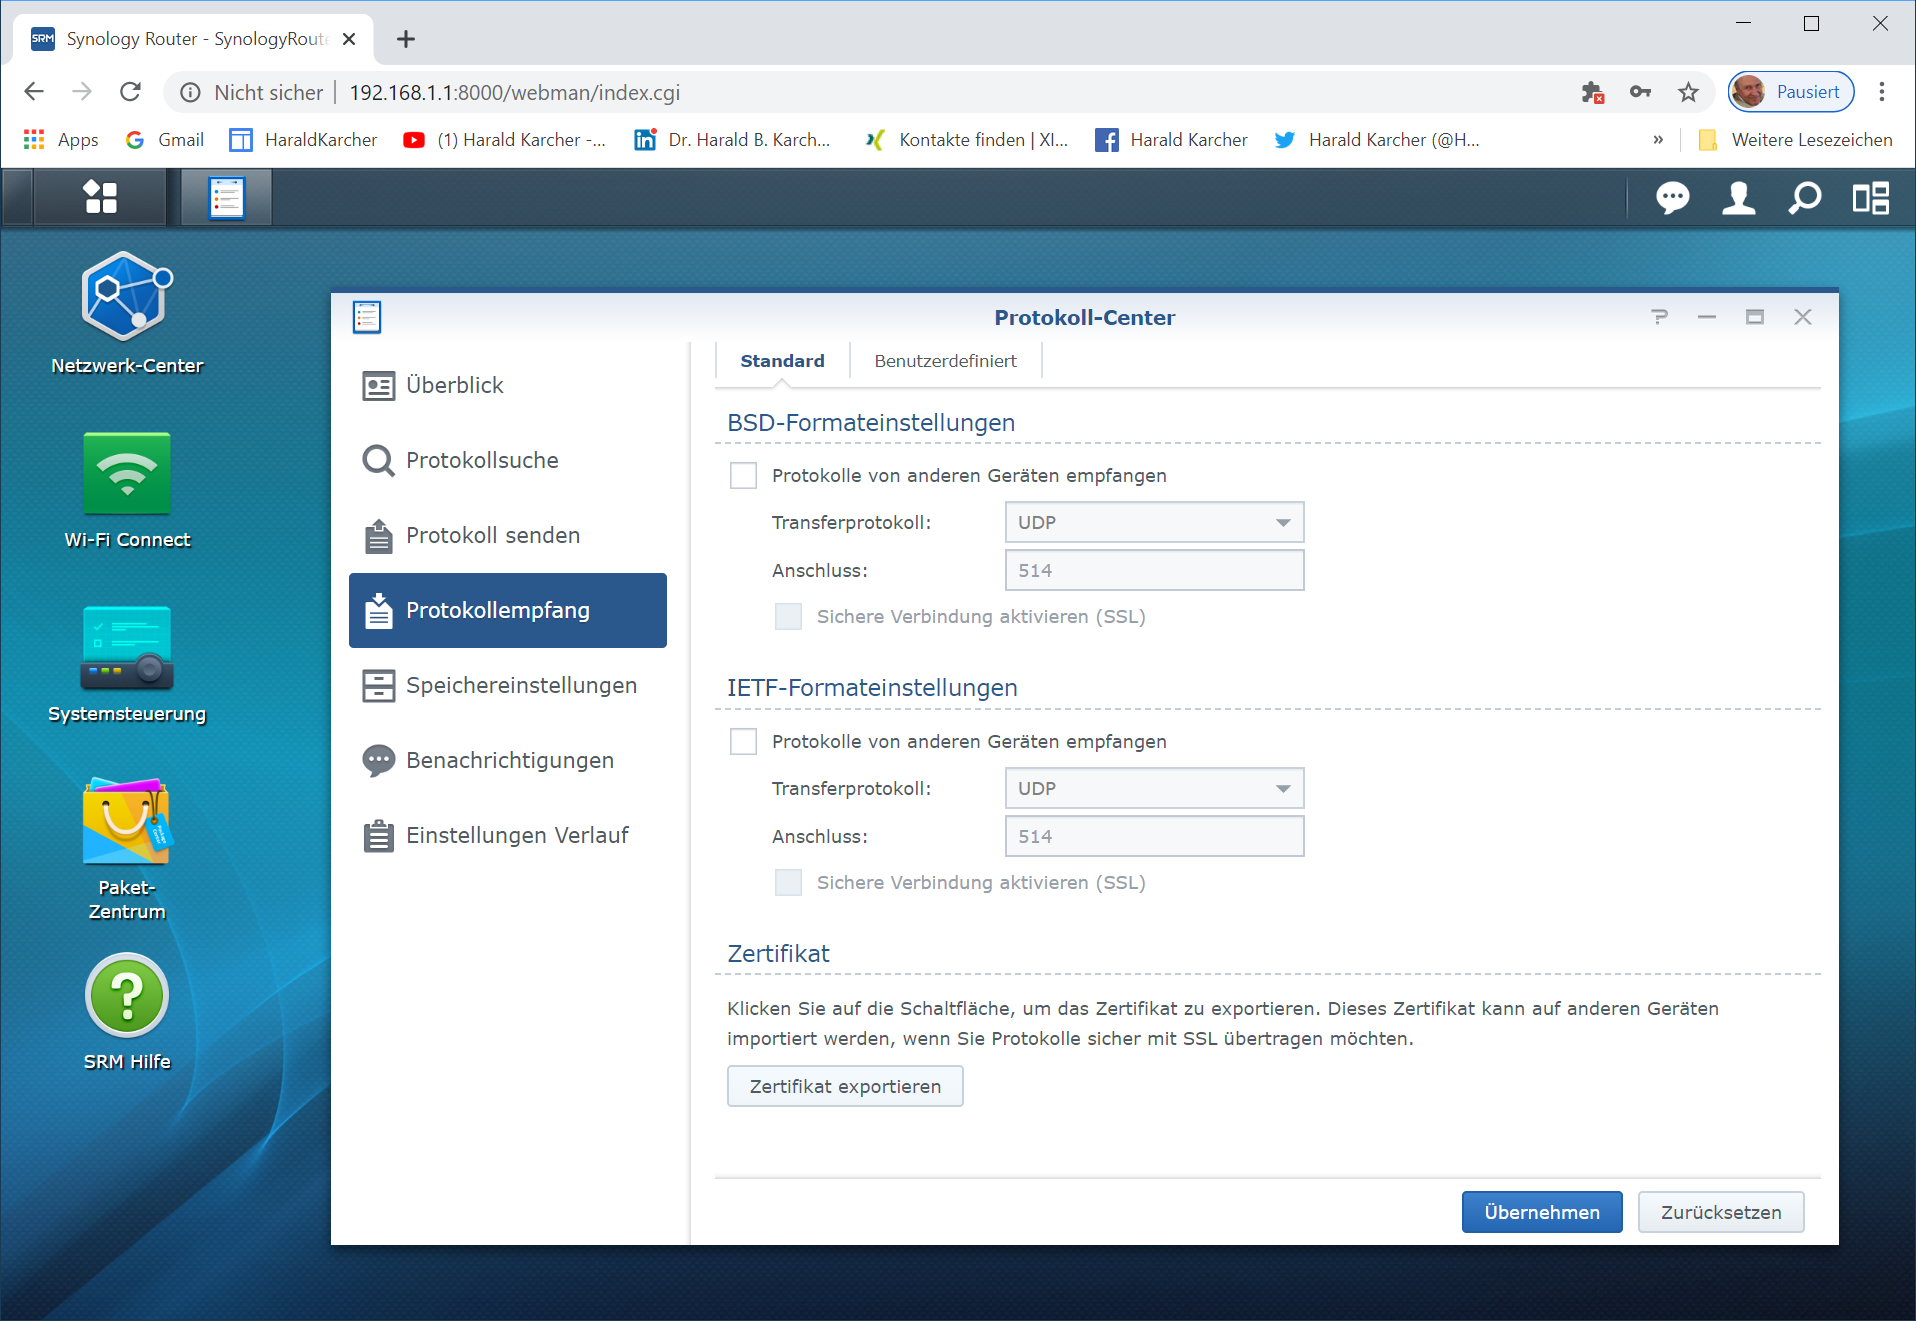Expand the IETF Transferprotokoll dropdown
The height and width of the screenshot is (1321, 1916).
(1154, 789)
